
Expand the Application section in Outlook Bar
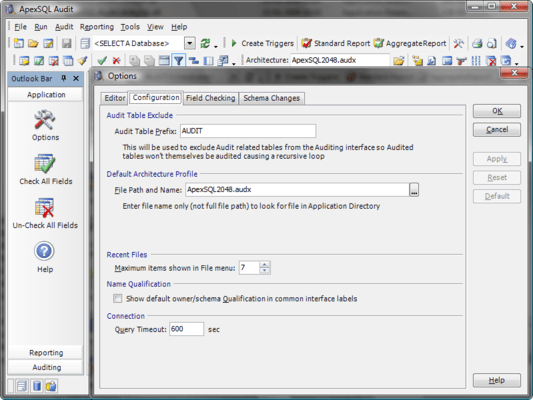click(x=46, y=94)
